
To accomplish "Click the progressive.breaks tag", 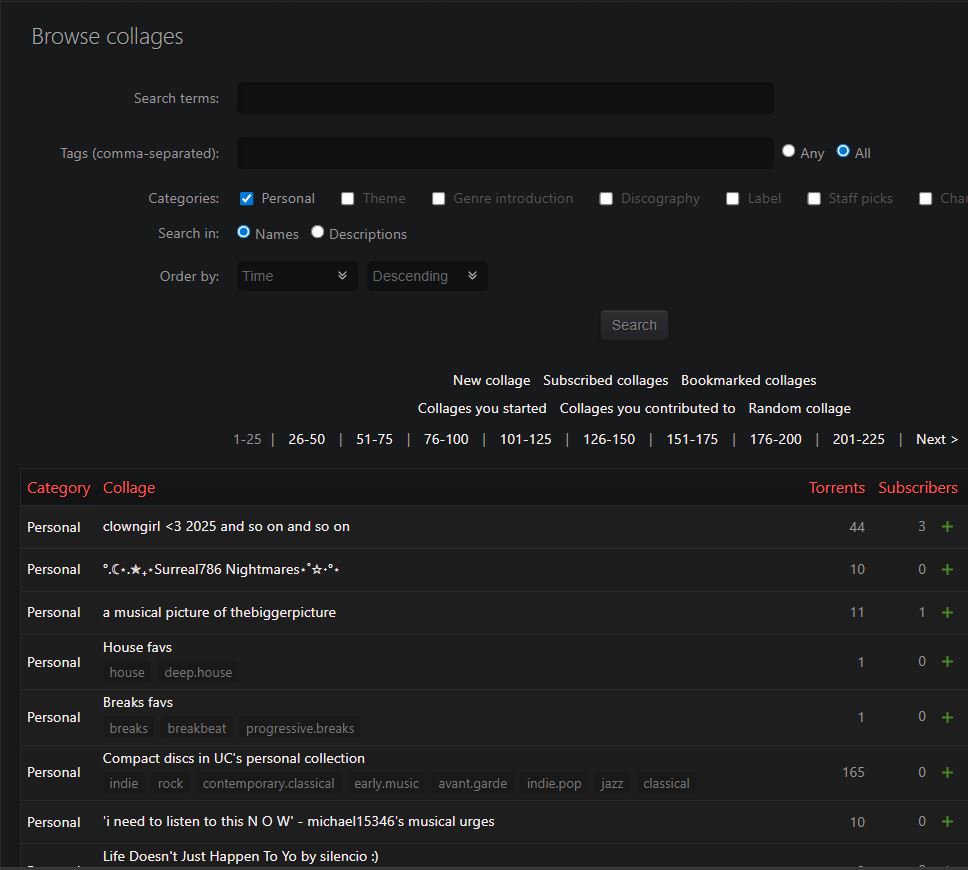I will point(300,729).
